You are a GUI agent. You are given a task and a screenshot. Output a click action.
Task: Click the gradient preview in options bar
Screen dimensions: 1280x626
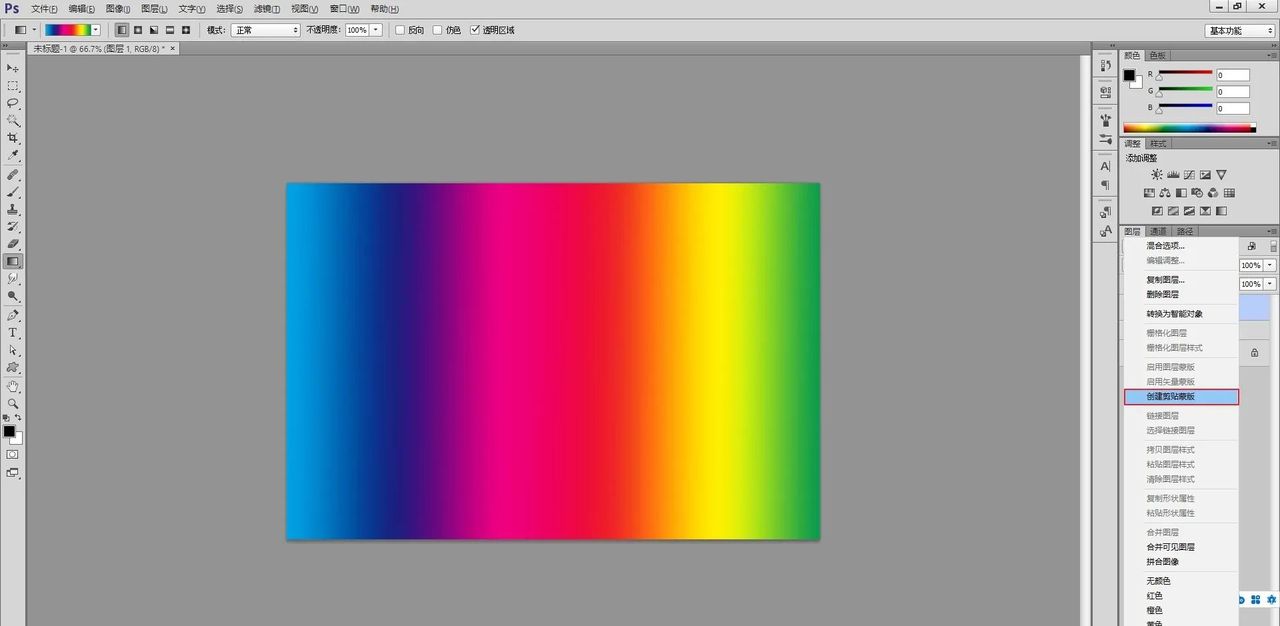point(67,30)
